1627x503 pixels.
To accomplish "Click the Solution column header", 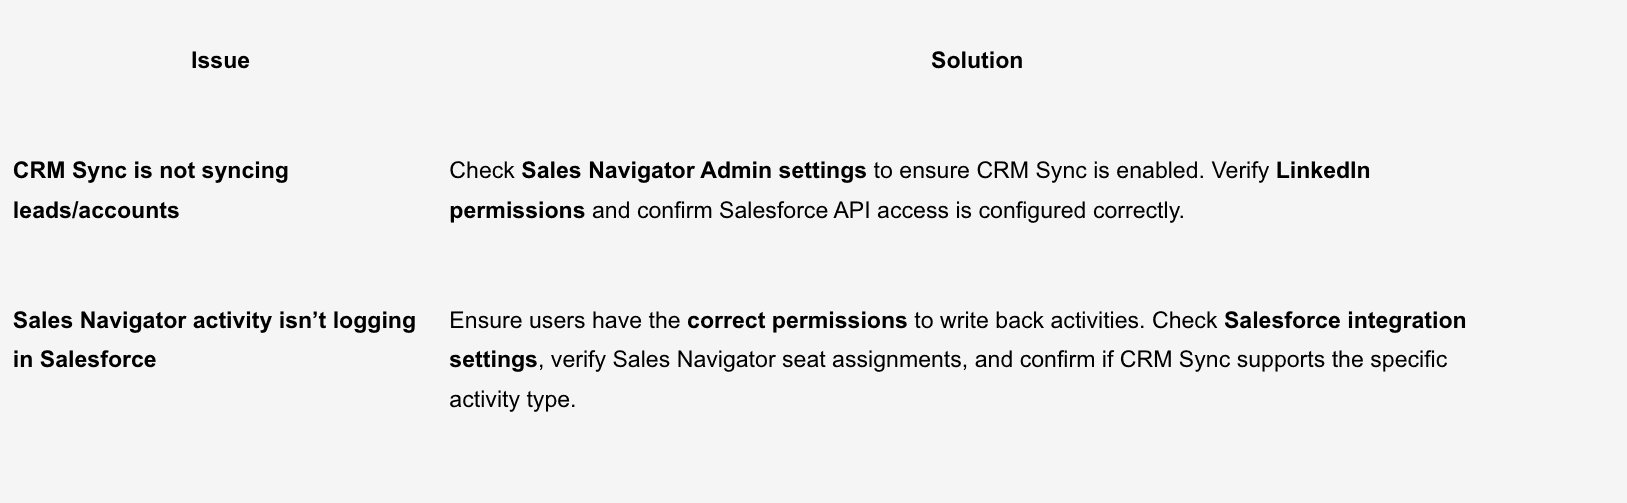I will 976,61.
